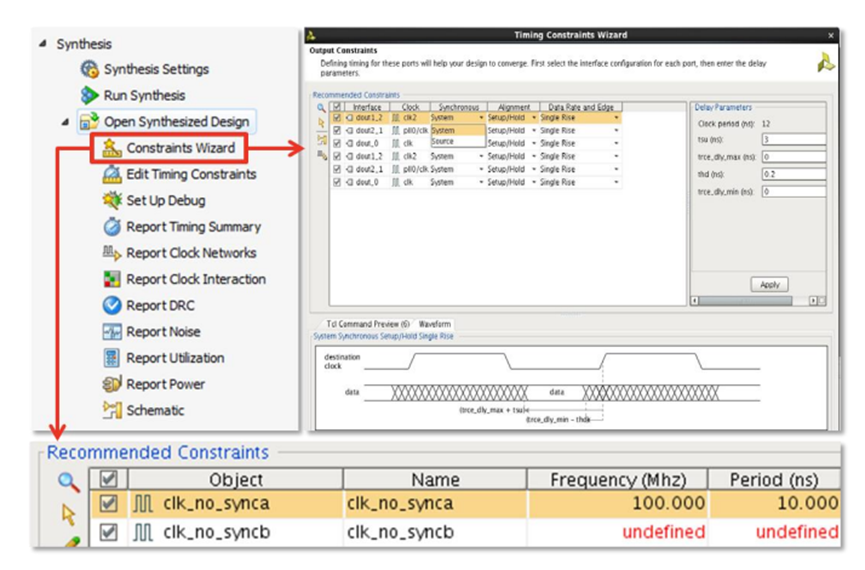Viewport: 865px width, 570px height.
Task: Uncheck the clk_no_synca clock checkbox
Action: click(109, 504)
